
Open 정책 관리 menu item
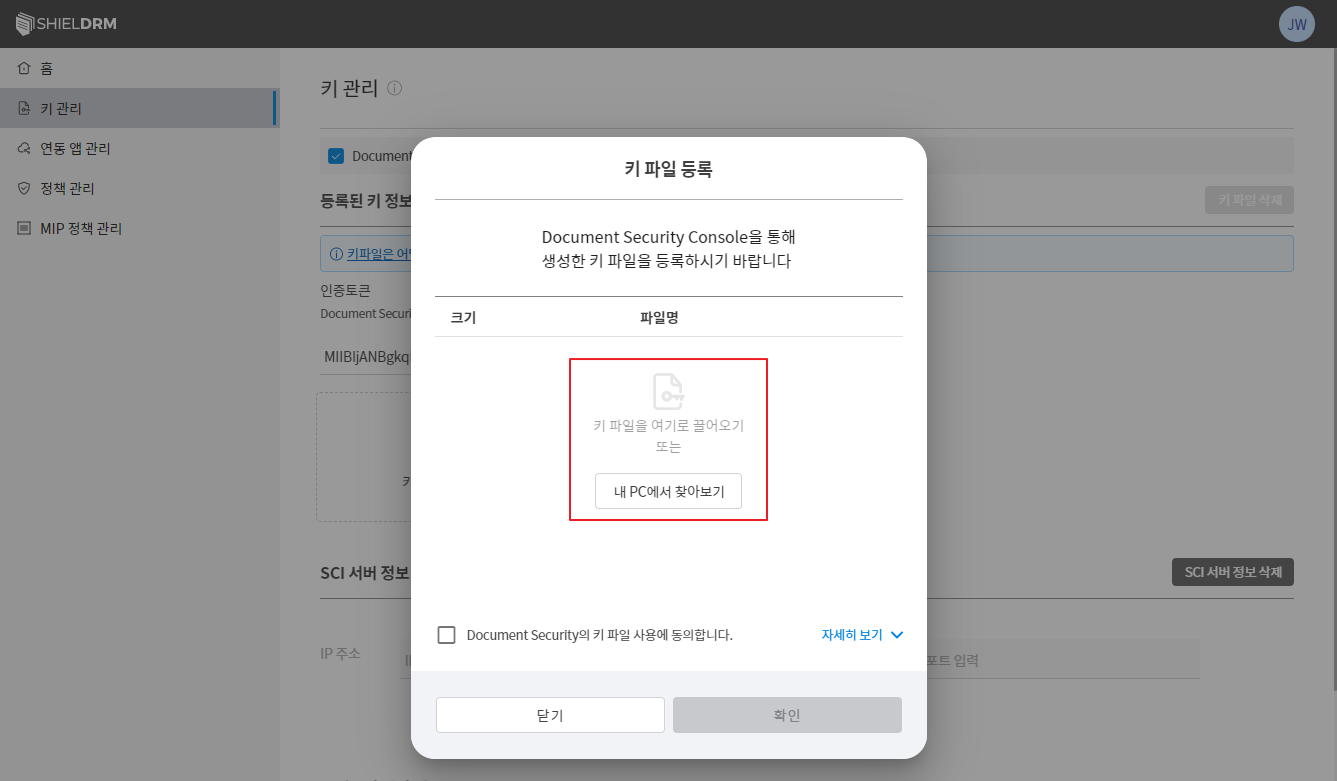point(139,188)
